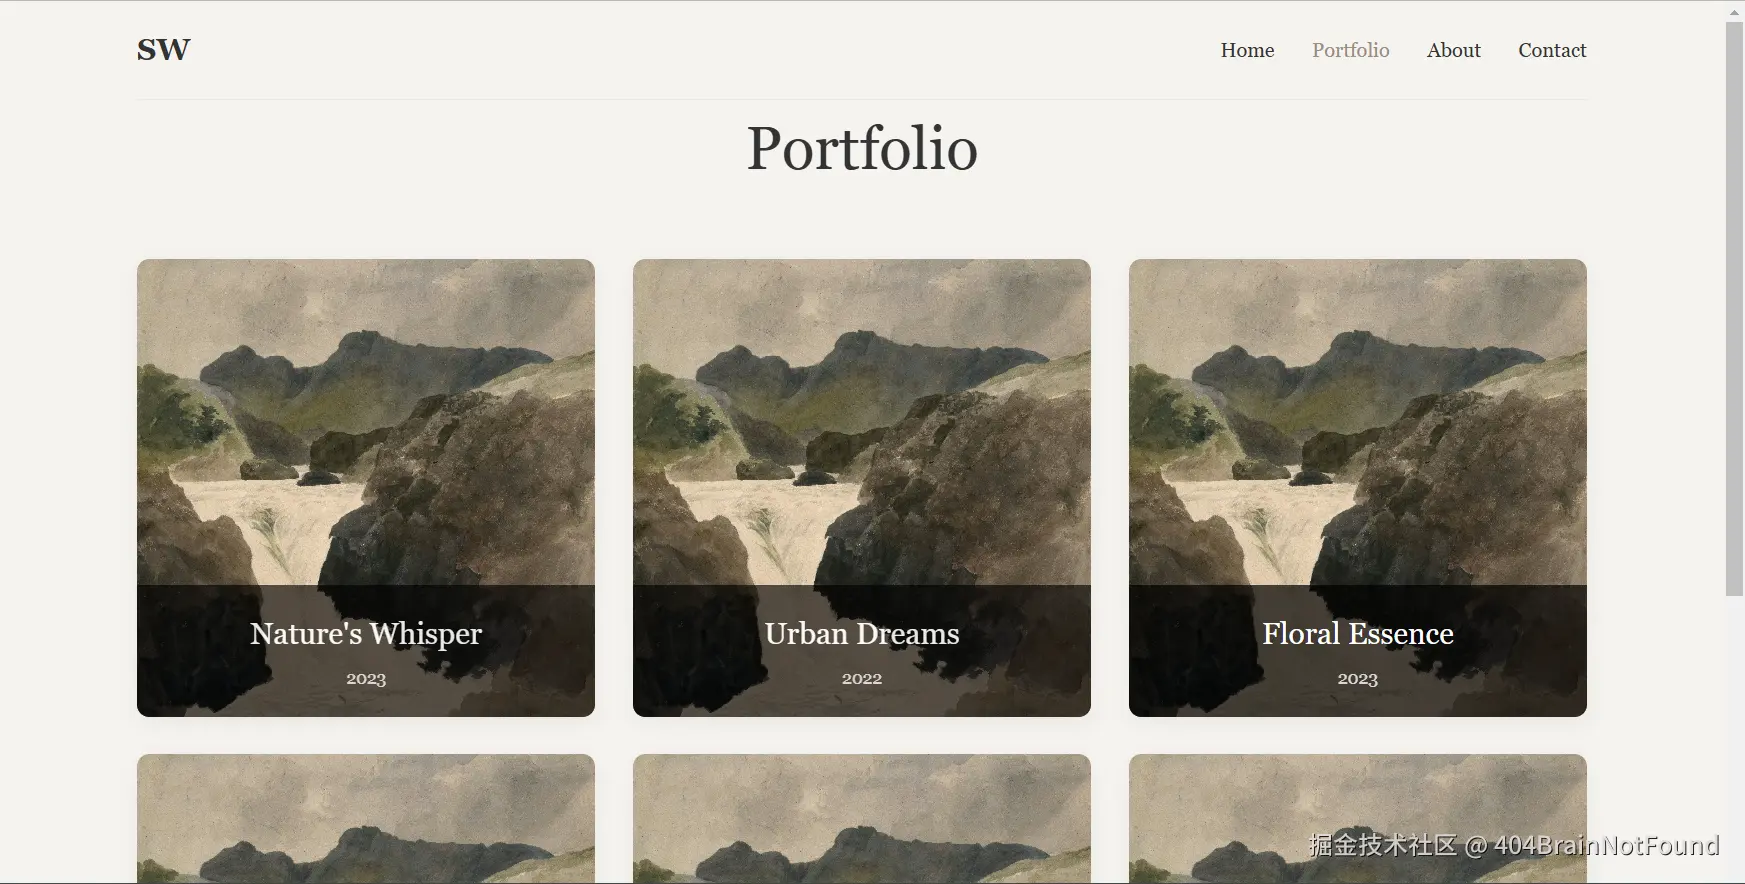1745x884 pixels.
Task: Open the Home navigation link
Action: click(x=1247, y=50)
